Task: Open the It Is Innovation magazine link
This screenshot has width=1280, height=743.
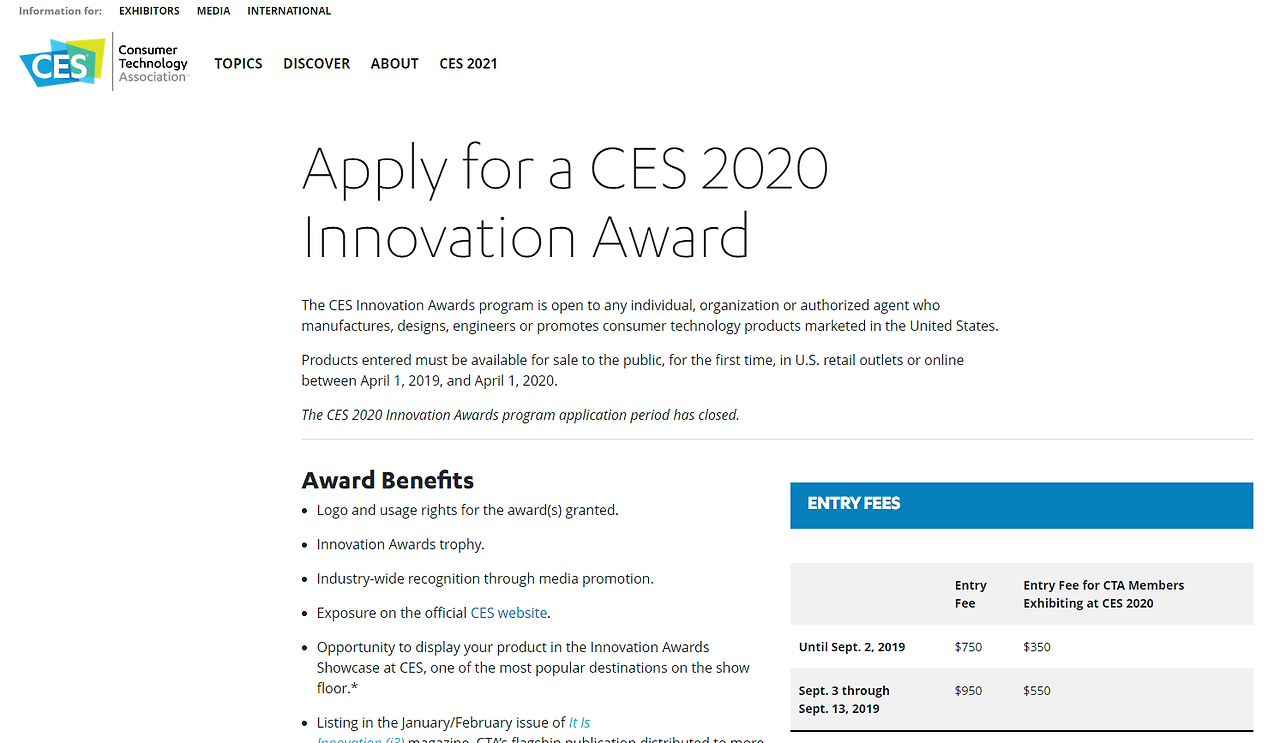Action: [x=579, y=722]
